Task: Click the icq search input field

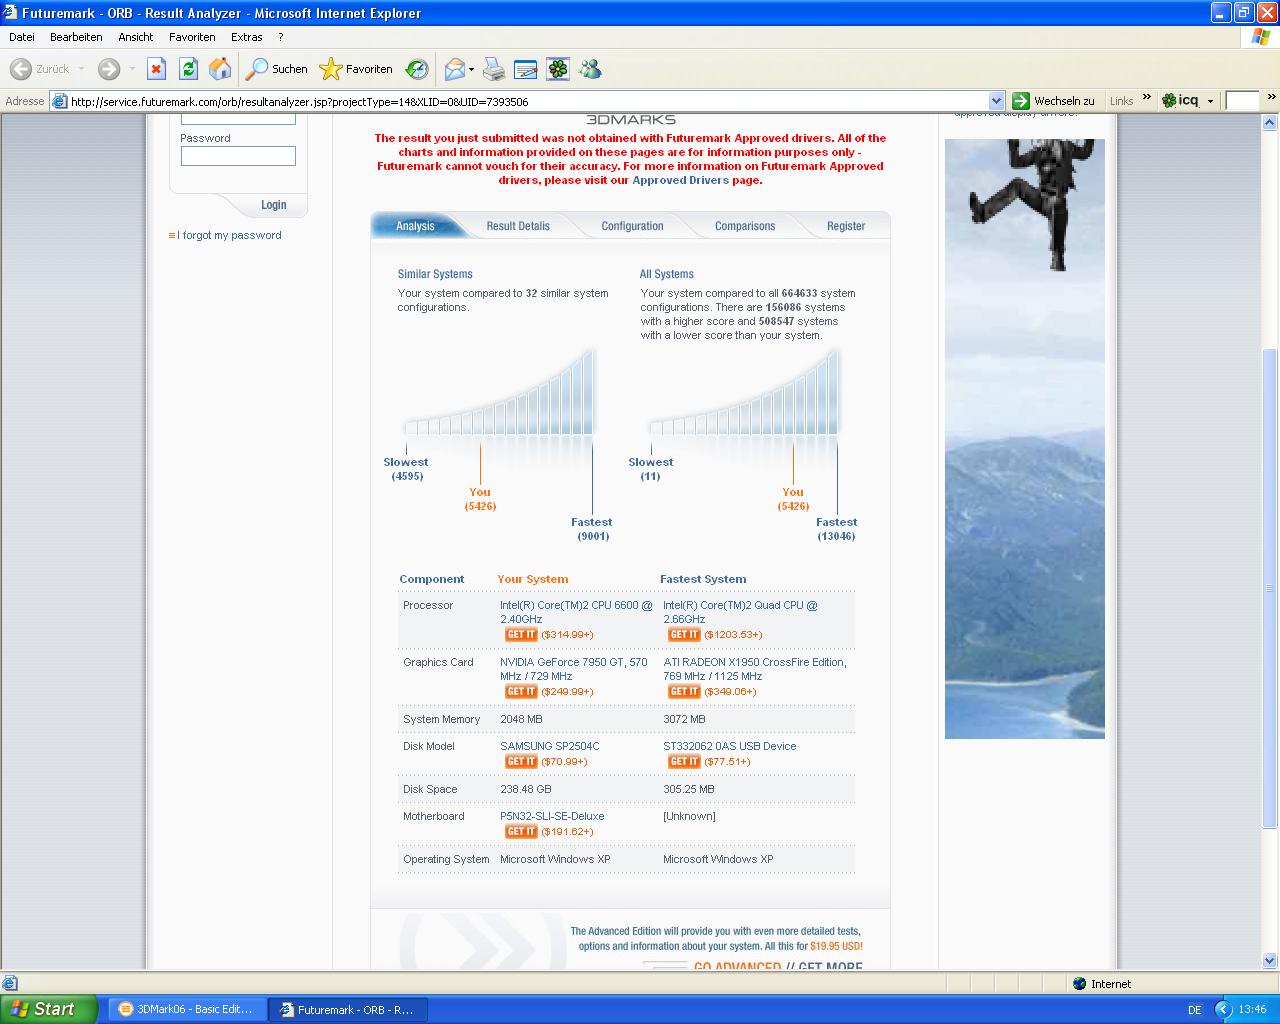Action: point(1241,101)
